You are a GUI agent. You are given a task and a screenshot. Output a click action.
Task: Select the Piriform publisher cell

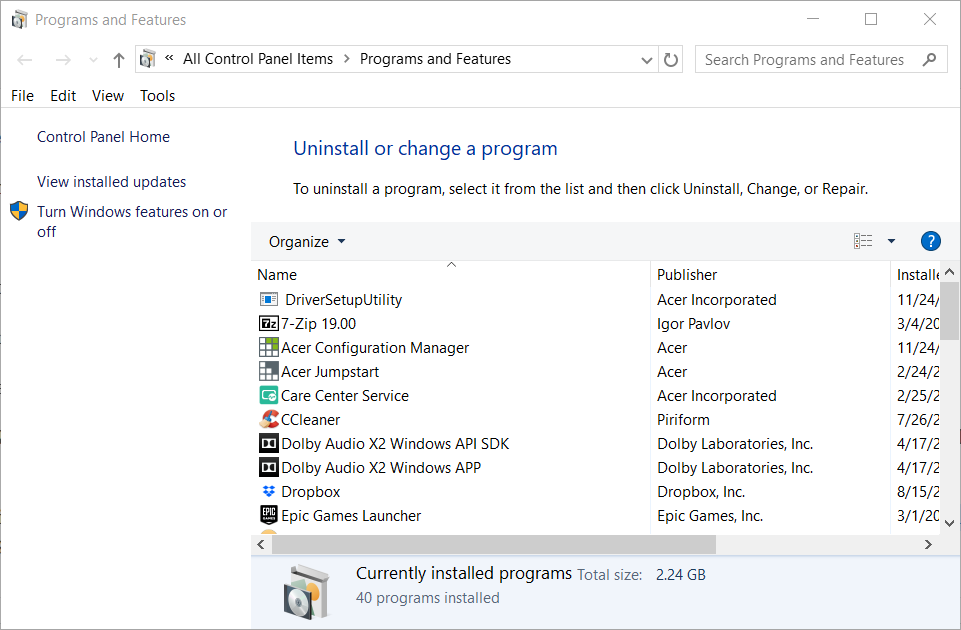[x=683, y=420]
